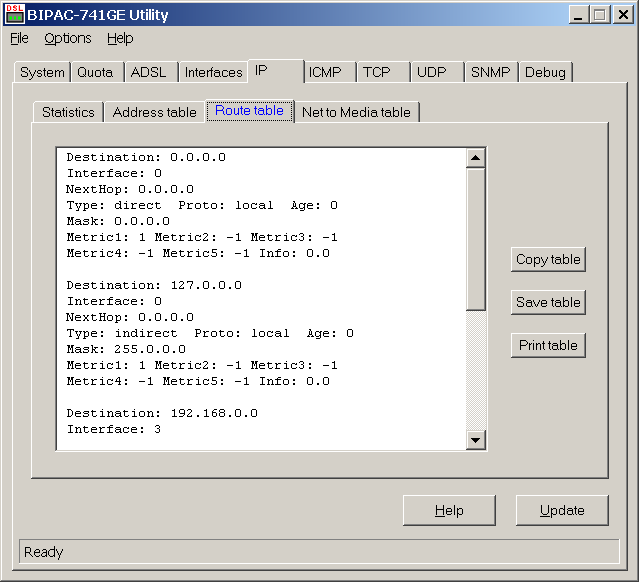This screenshot has width=639, height=582.
Task: Open the File menu
Action: click(x=19, y=38)
